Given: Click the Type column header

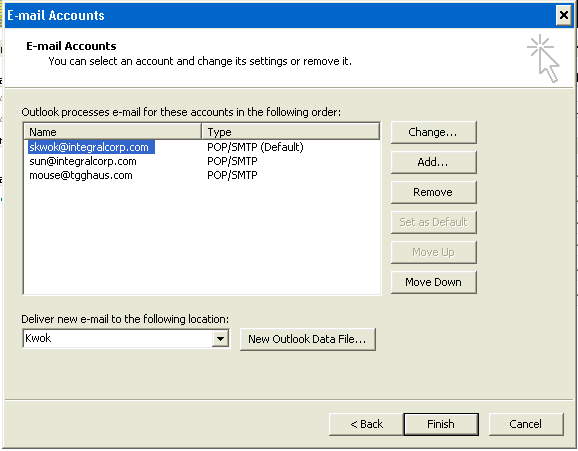Looking at the screenshot, I should tap(290, 132).
